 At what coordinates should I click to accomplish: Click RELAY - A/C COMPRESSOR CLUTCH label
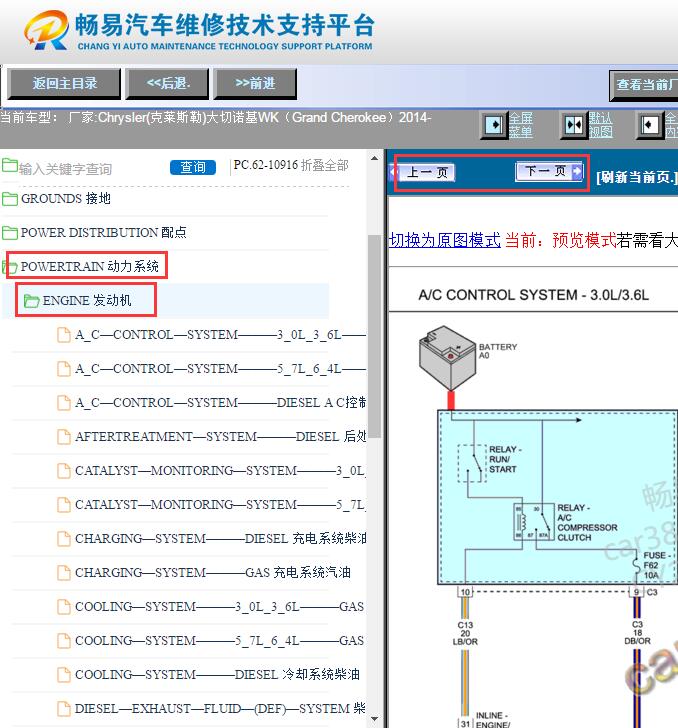[587, 523]
